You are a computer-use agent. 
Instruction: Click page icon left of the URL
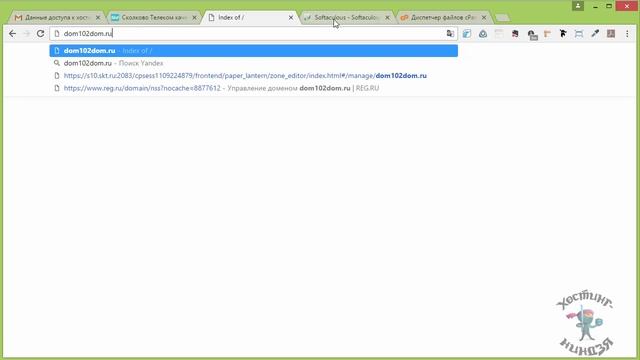click(57, 33)
